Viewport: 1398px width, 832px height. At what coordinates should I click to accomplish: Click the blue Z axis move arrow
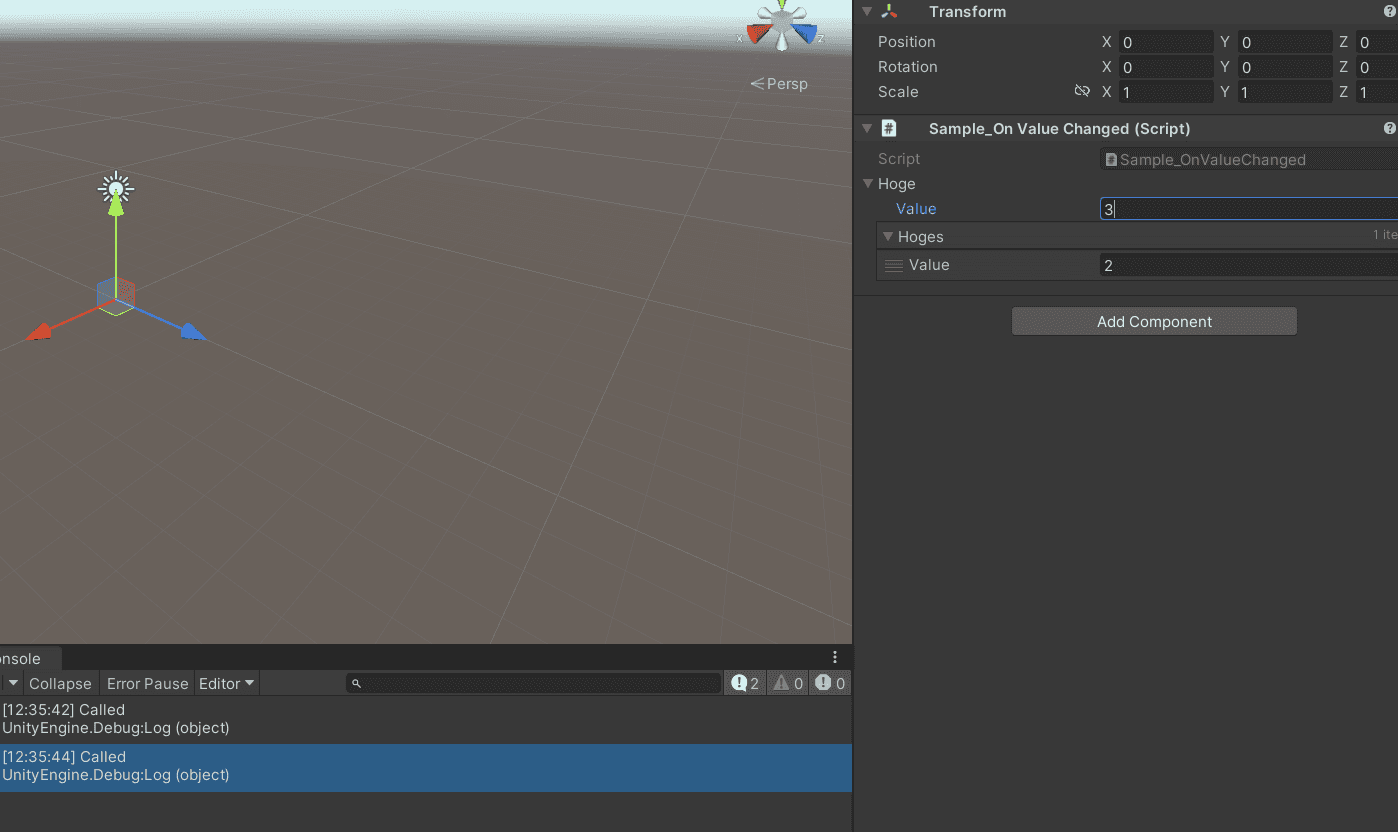(x=193, y=332)
